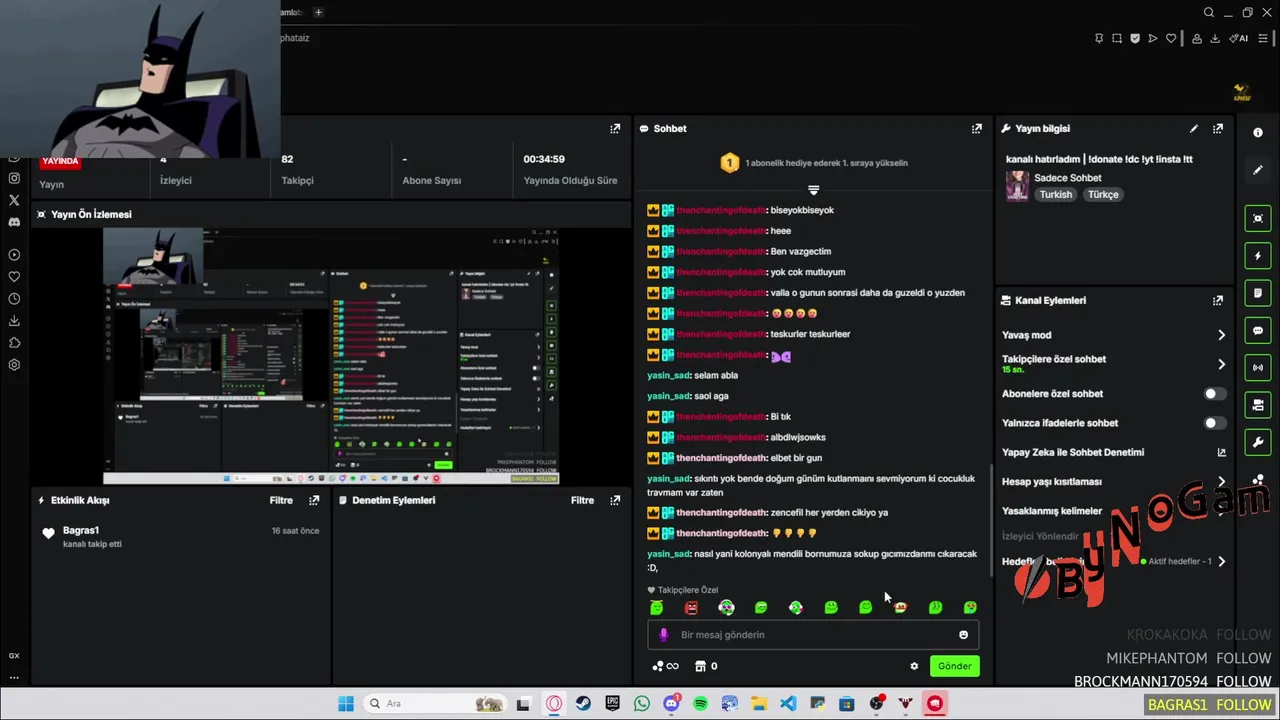Expand Yavaş mod options
1280x720 pixels.
(x=1221, y=335)
